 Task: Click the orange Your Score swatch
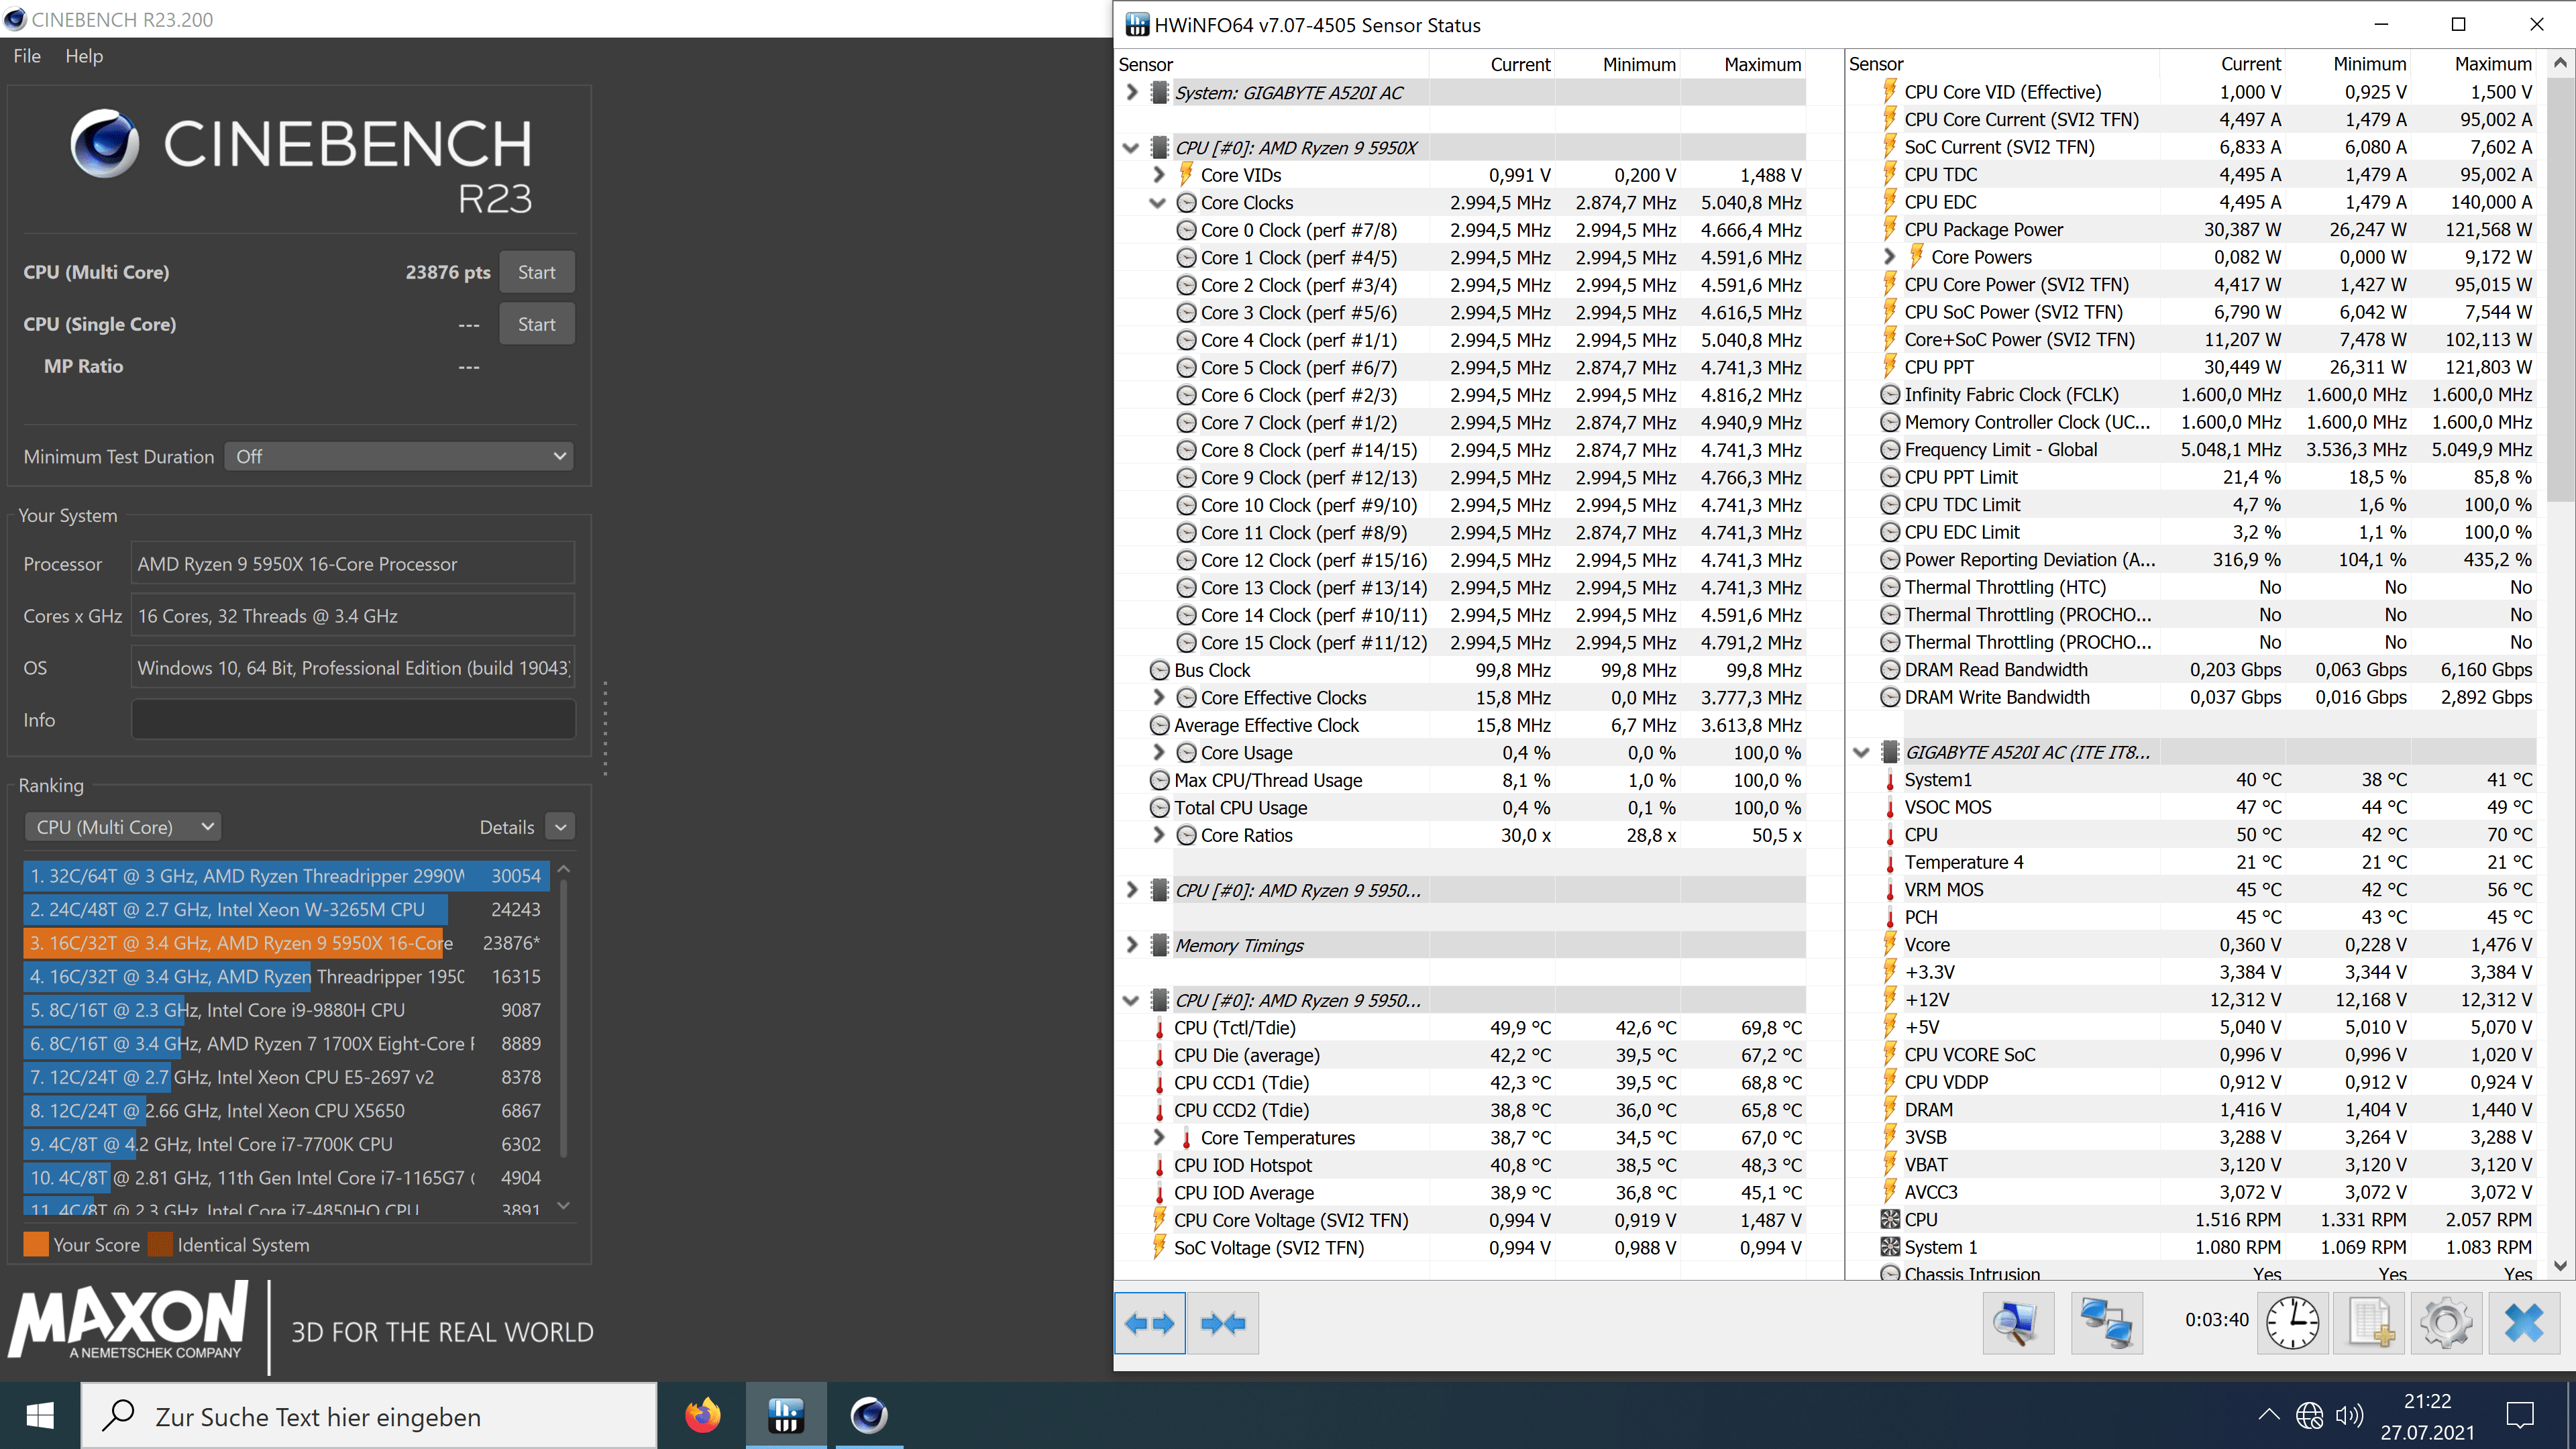(36, 1245)
